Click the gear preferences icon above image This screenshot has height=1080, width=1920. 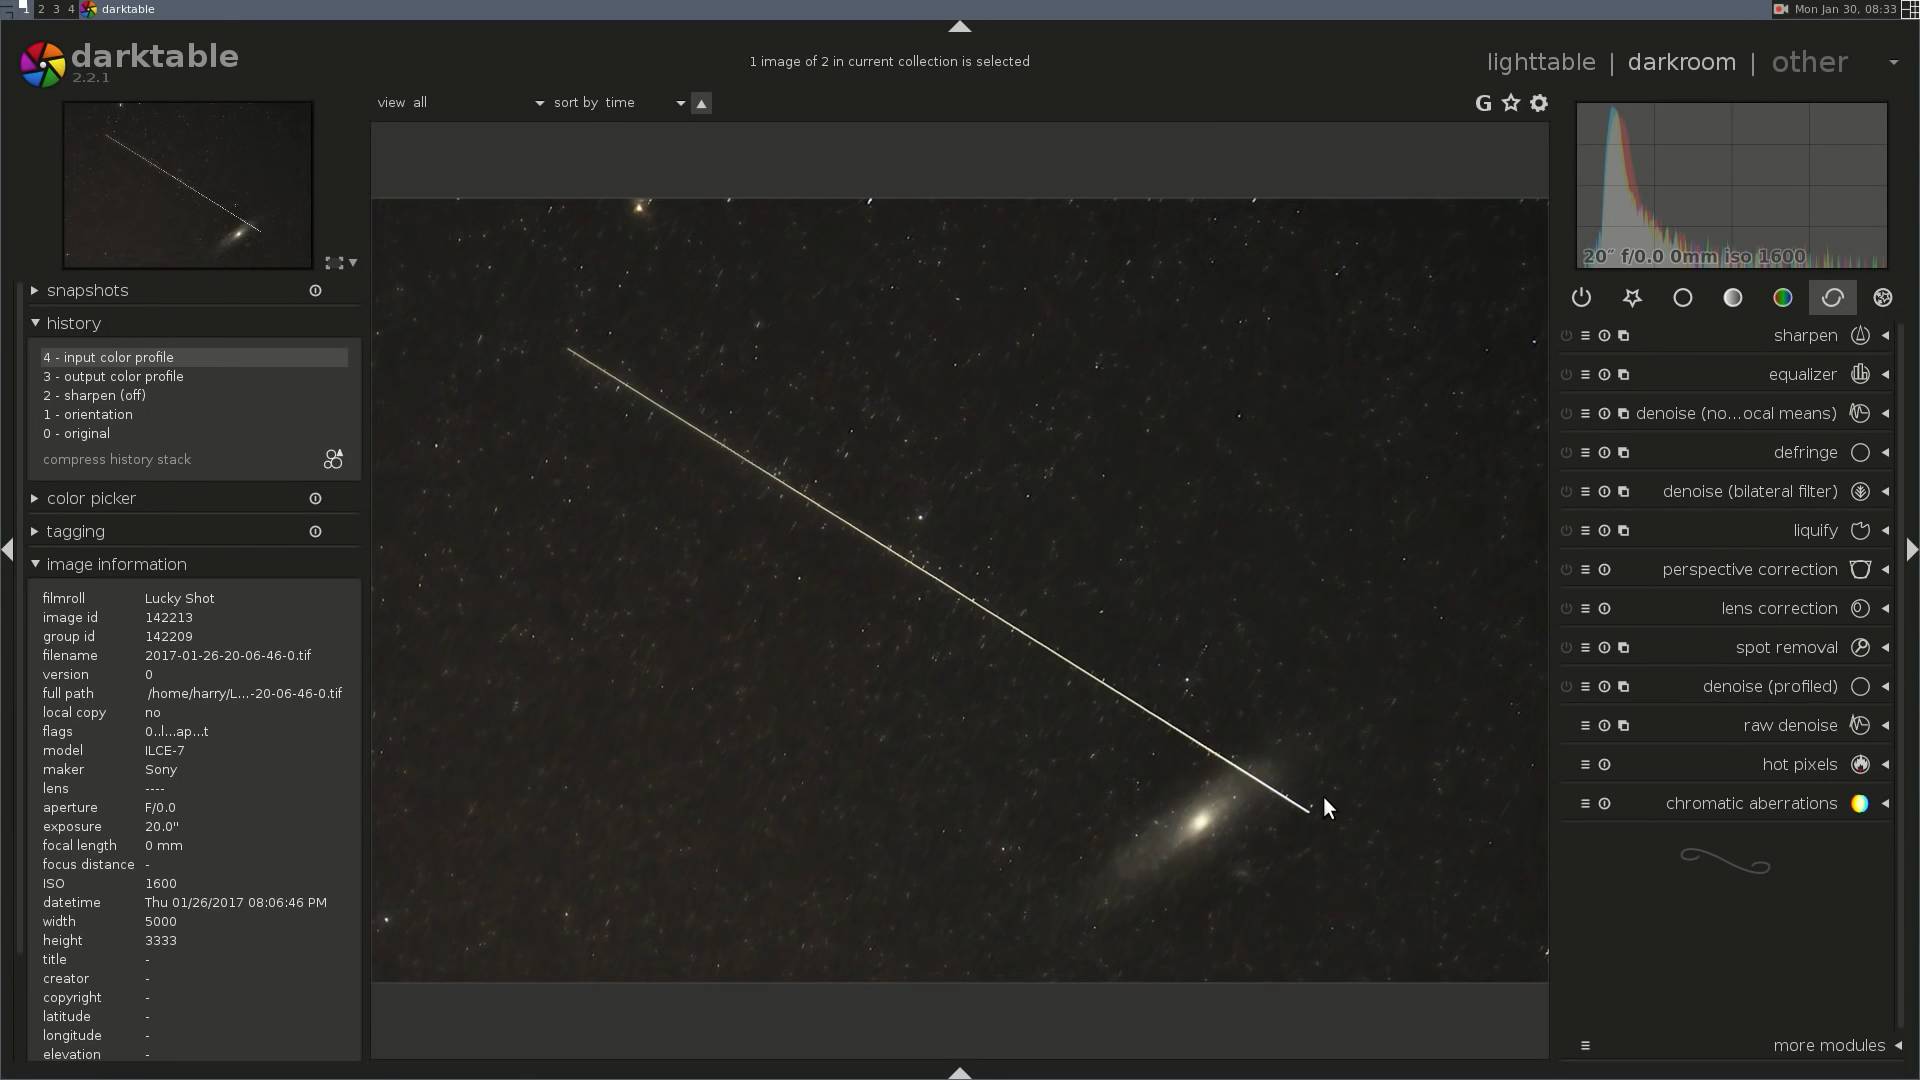tap(1539, 103)
